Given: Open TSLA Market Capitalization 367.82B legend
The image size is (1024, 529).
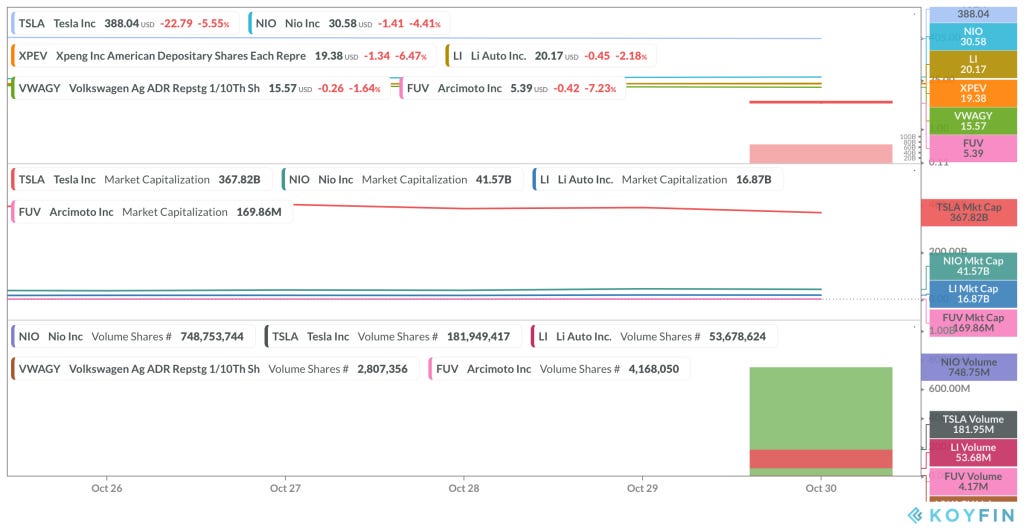Looking at the screenshot, I should 142,179.
